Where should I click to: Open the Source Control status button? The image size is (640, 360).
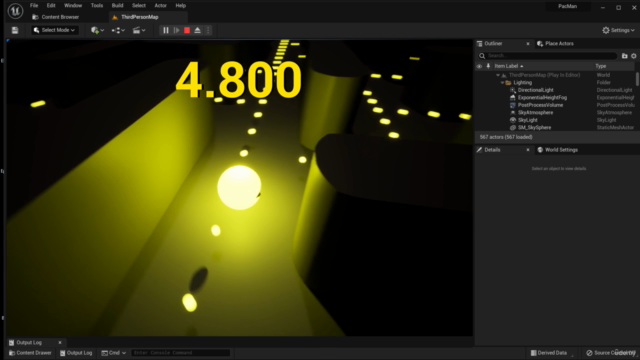(x=611, y=353)
